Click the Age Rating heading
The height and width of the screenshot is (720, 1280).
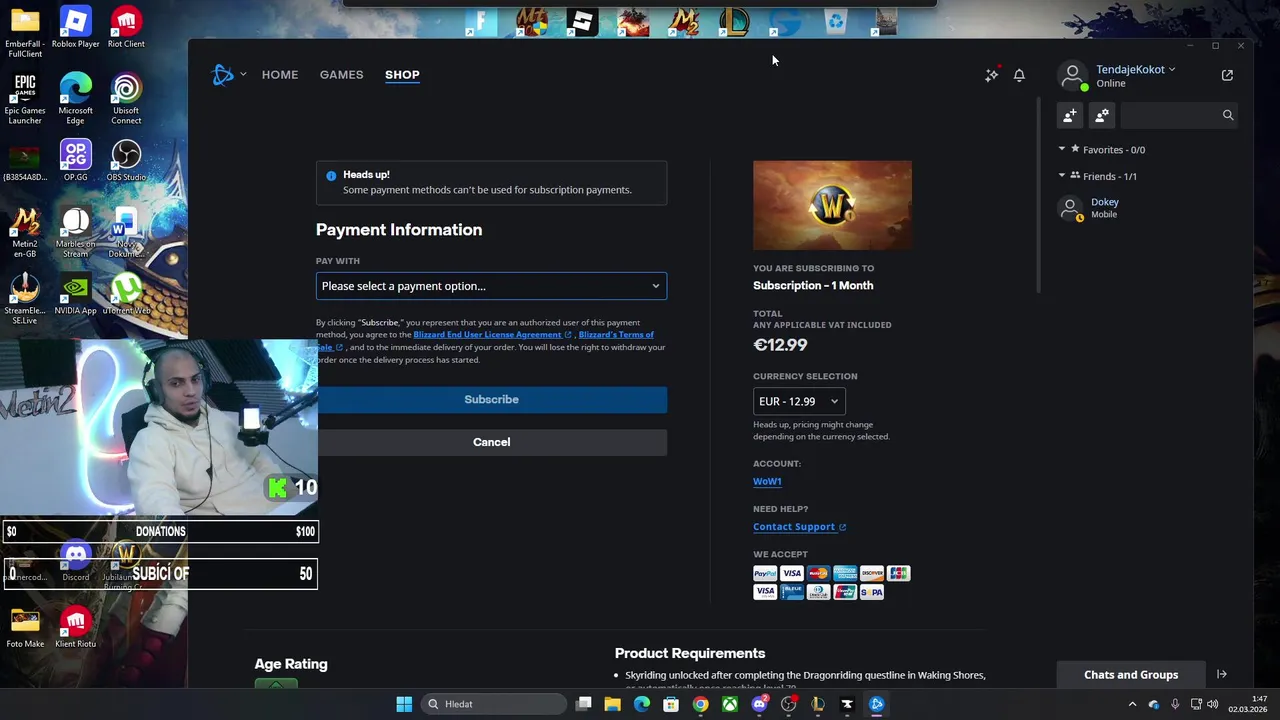pyautogui.click(x=291, y=664)
